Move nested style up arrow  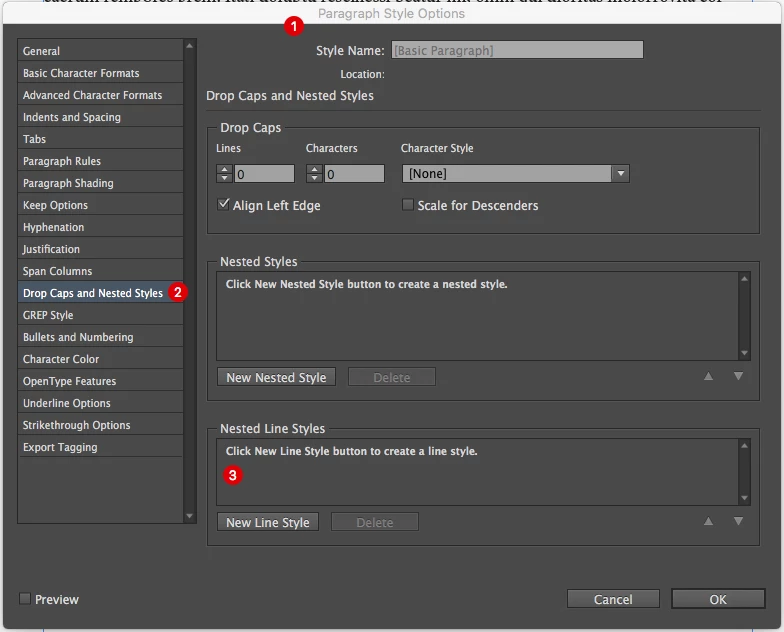[x=708, y=376]
